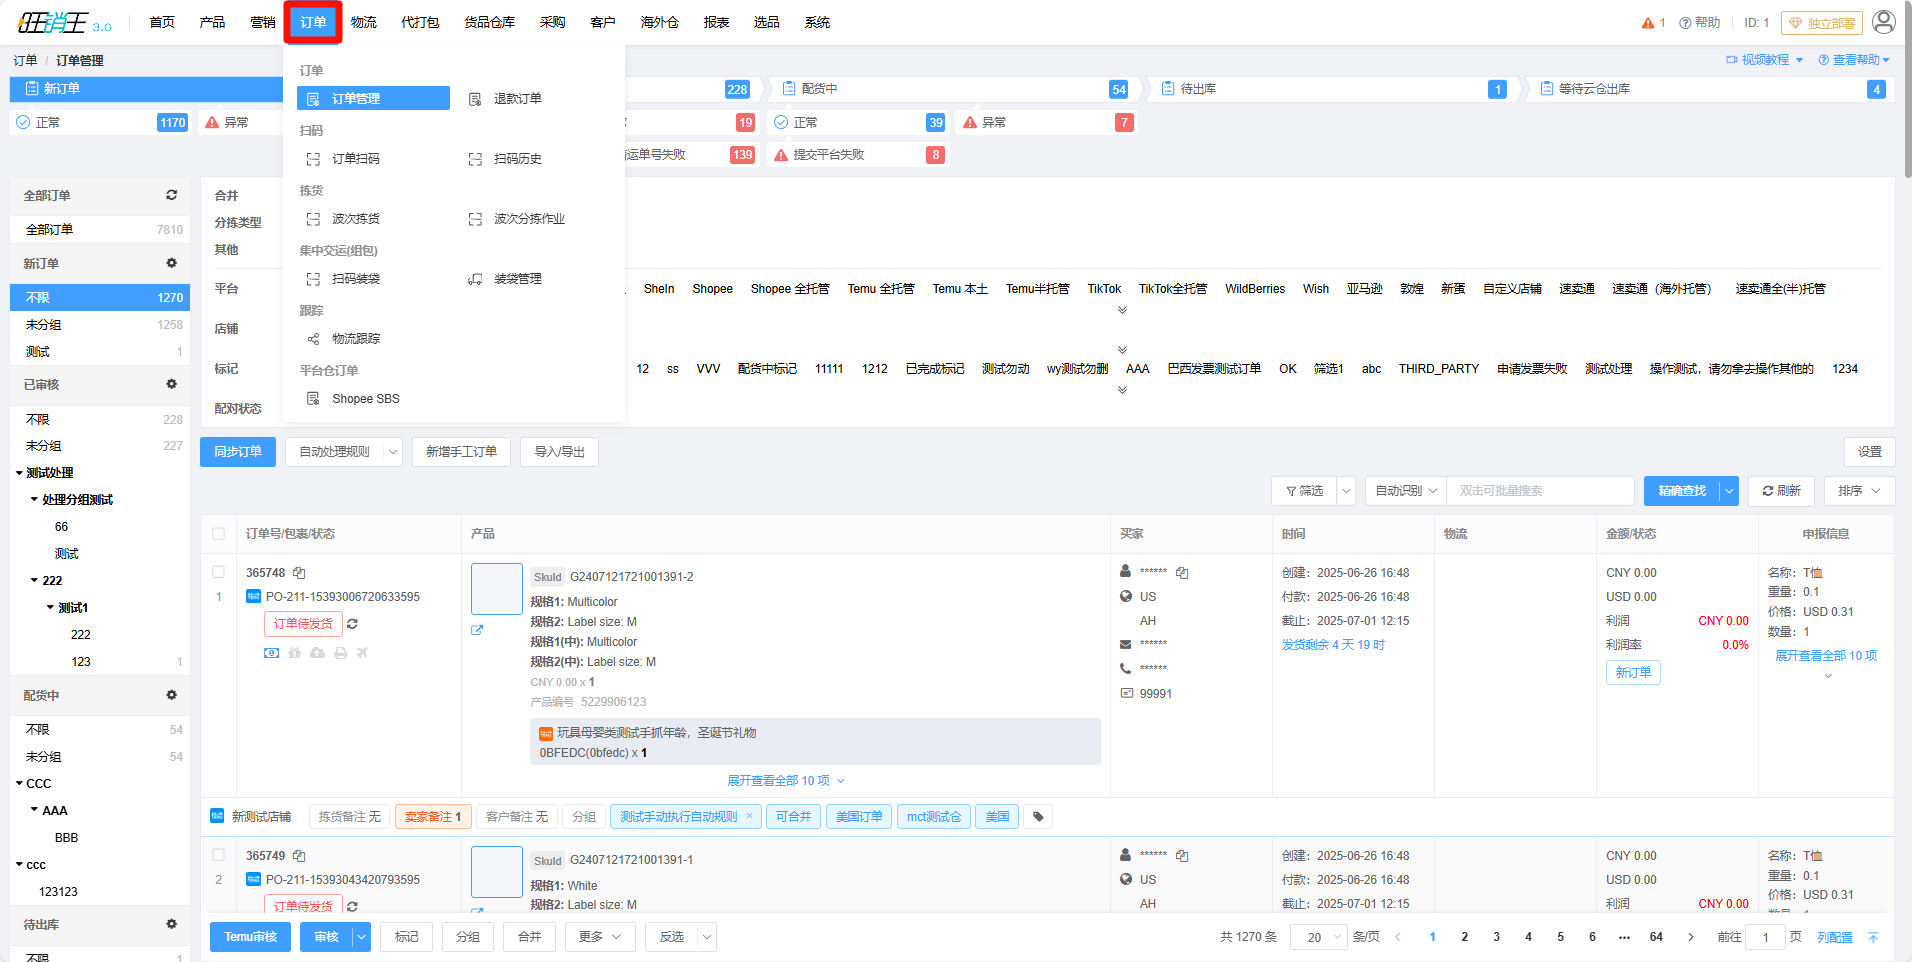
Task: Open settings gear for 待出库 group
Action: 171,924
